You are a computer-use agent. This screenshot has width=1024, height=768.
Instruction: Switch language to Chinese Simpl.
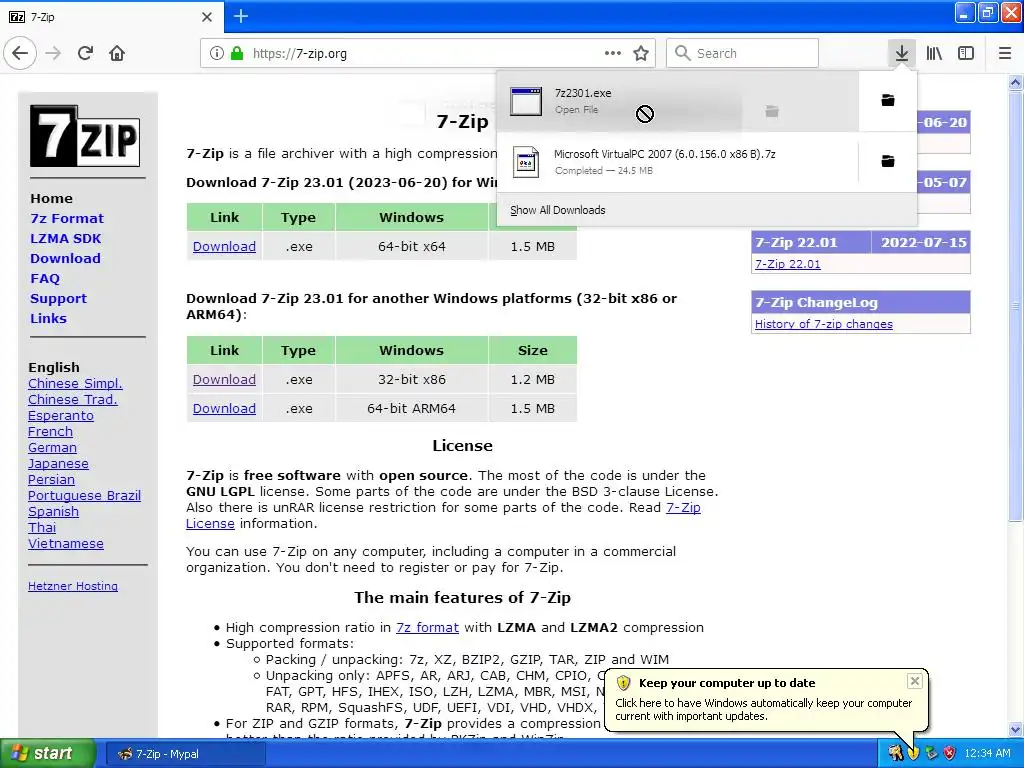[75, 383]
